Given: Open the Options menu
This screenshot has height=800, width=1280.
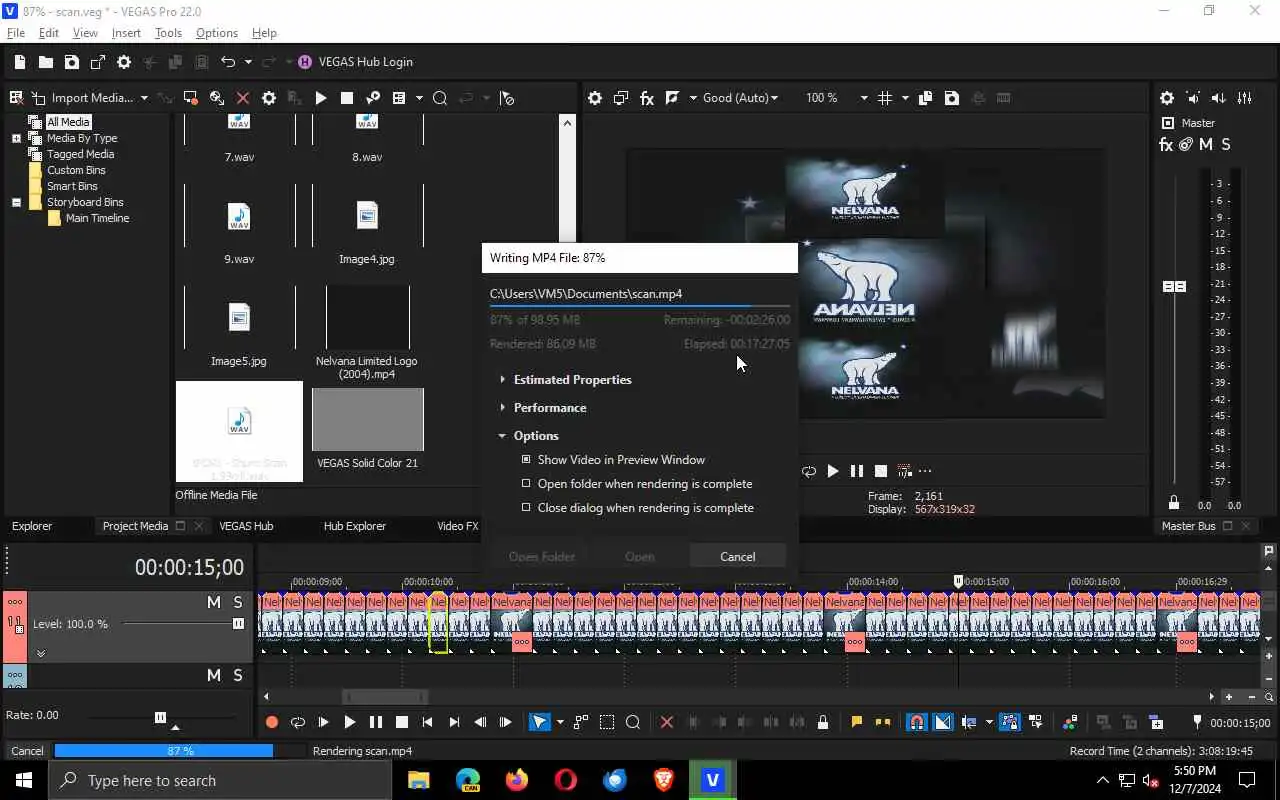Looking at the screenshot, I should coord(217,33).
